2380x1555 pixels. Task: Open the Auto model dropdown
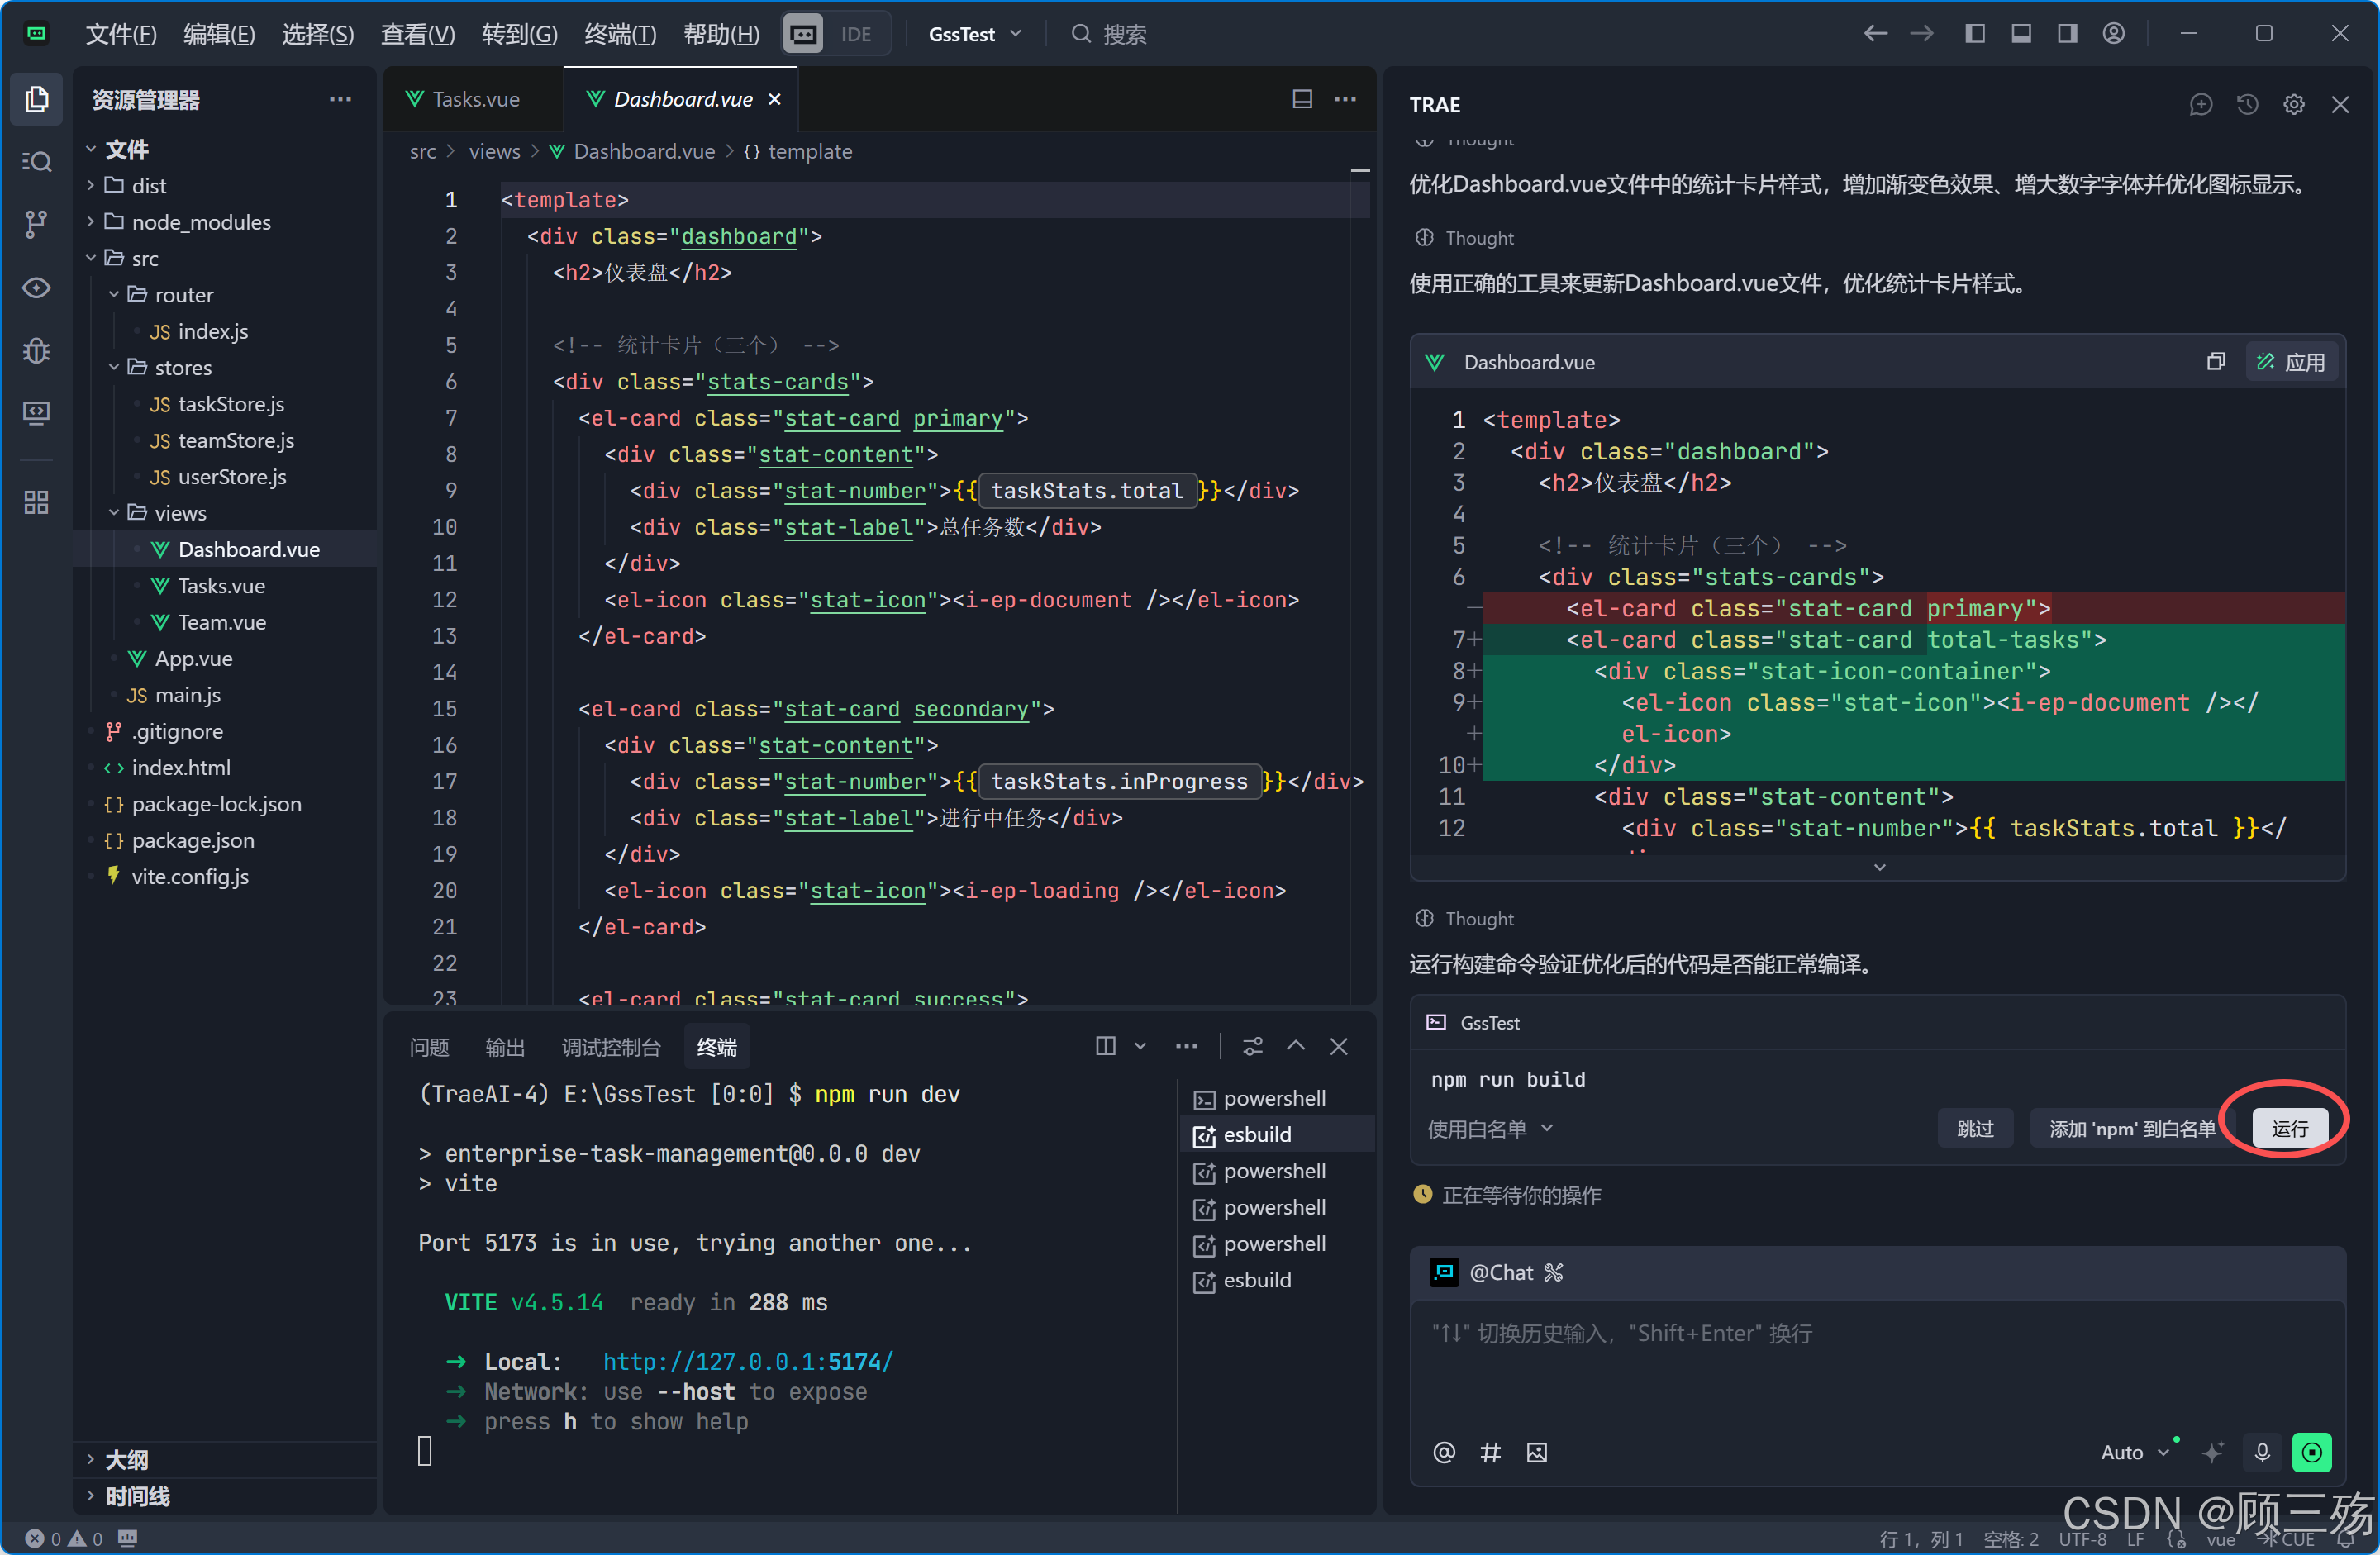(2133, 1452)
